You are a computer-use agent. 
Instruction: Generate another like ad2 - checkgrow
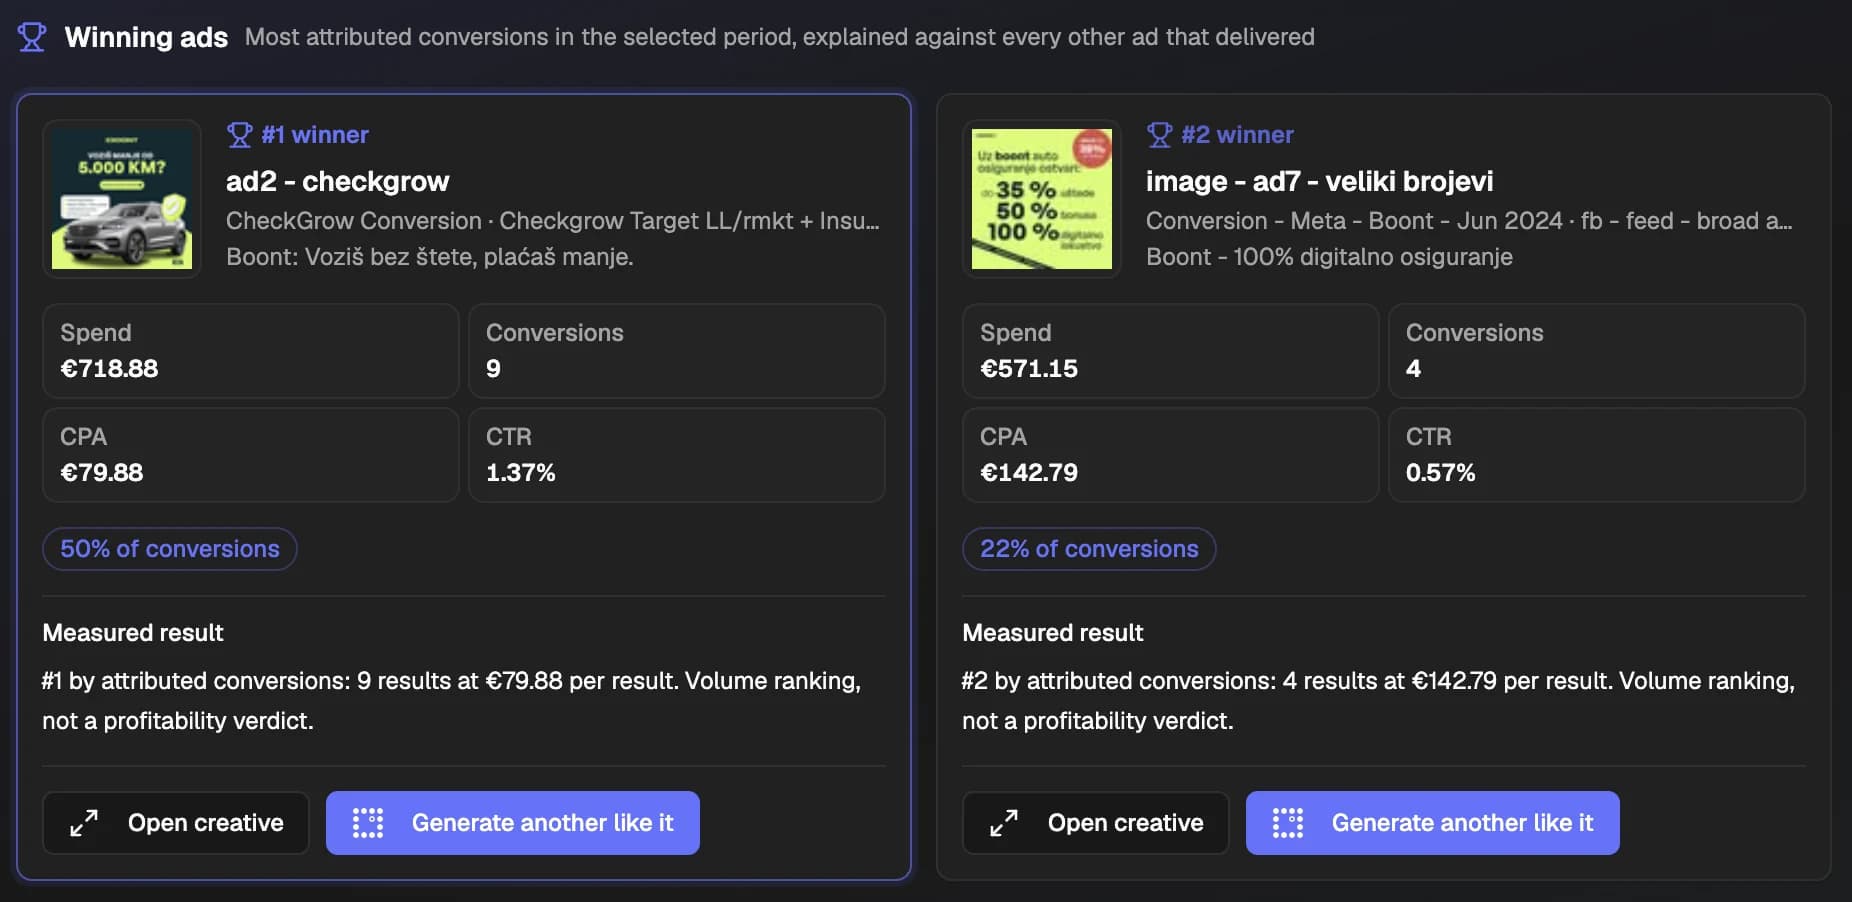click(x=513, y=823)
